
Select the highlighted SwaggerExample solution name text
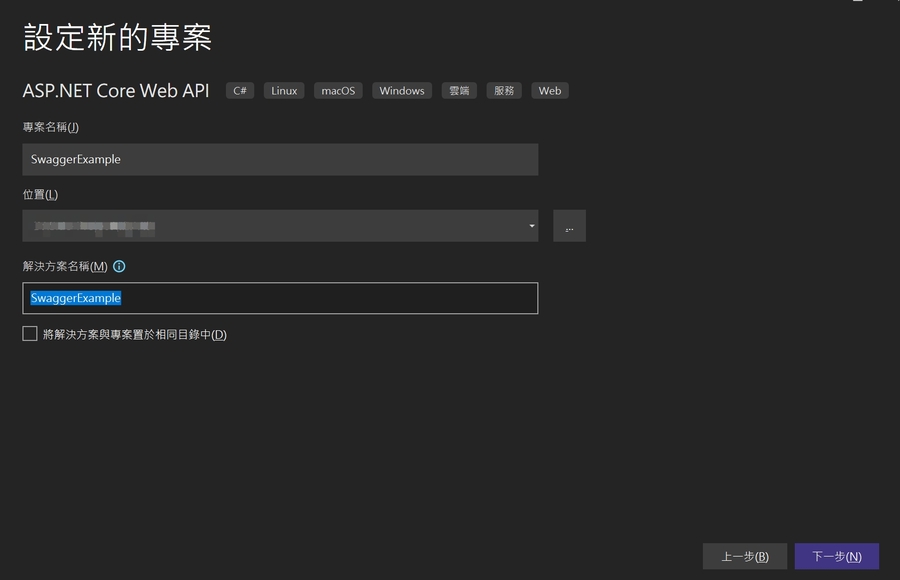[x=74, y=297]
